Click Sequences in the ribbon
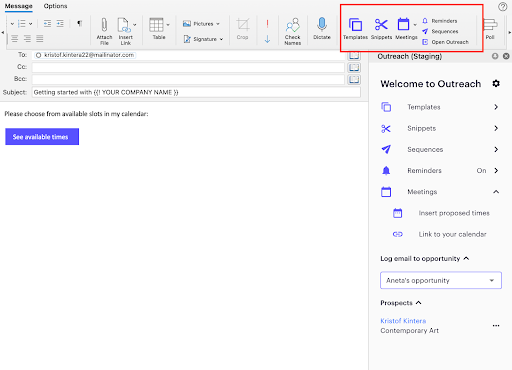This screenshot has height=370, width=512. point(440,31)
